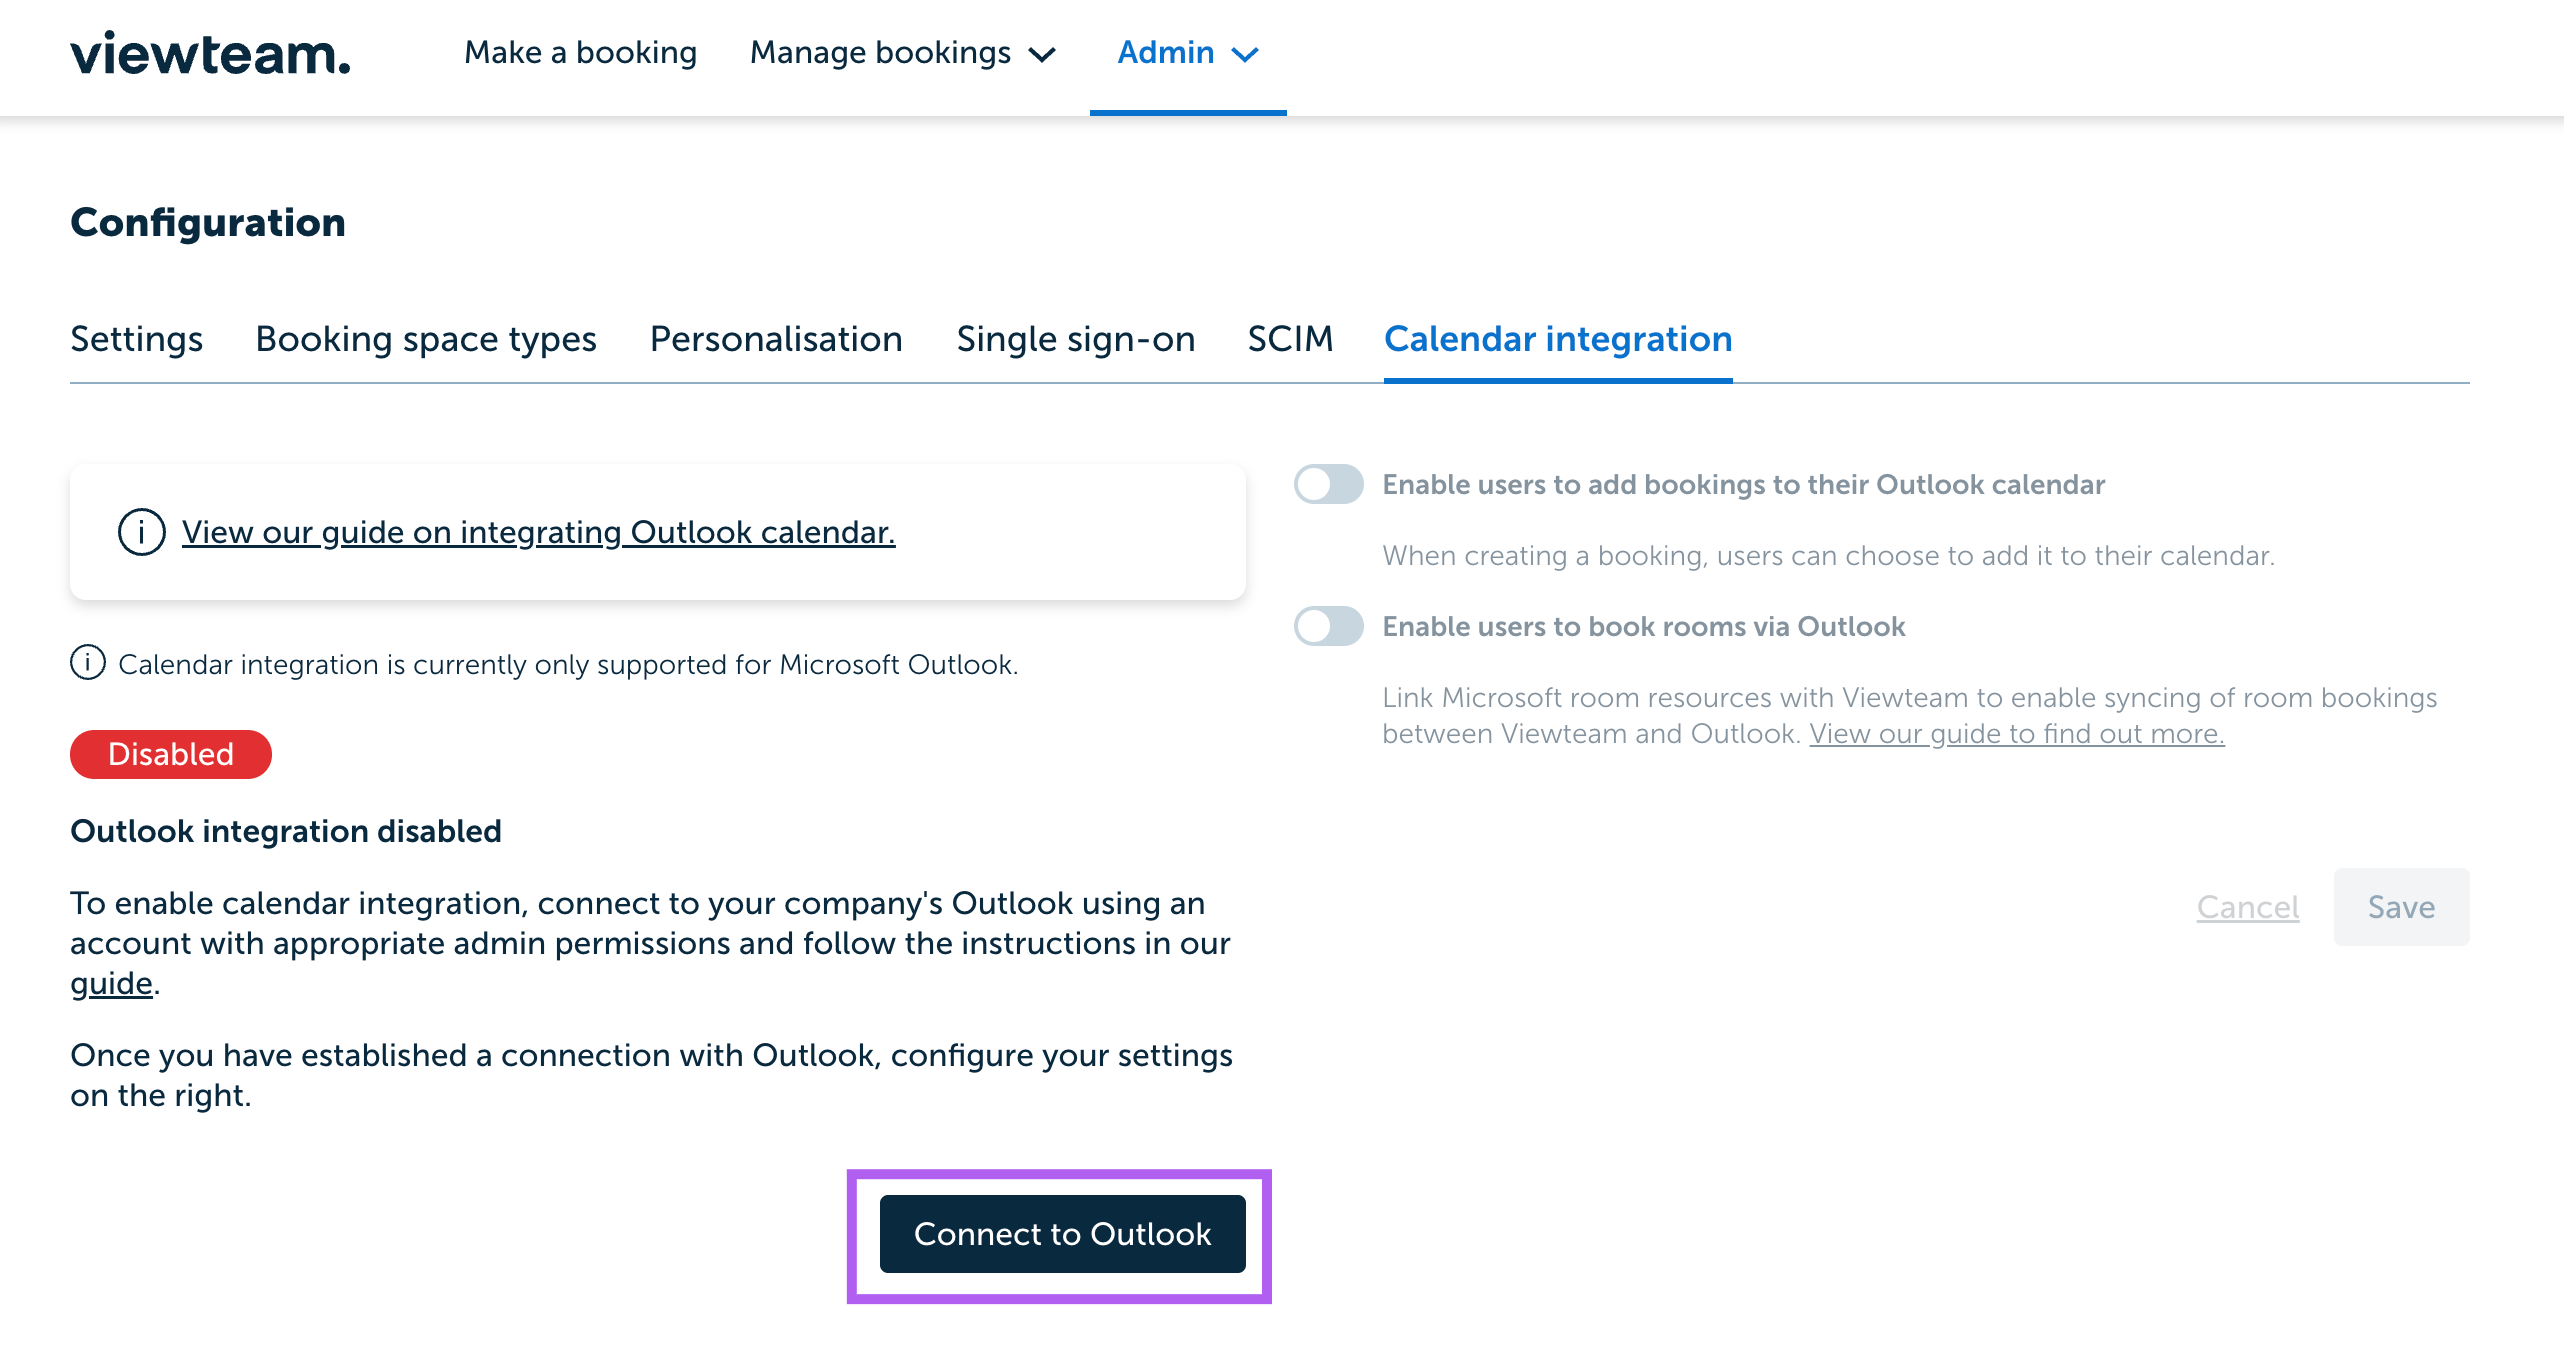
Task: Click the Cancel link
Action: [2248, 907]
